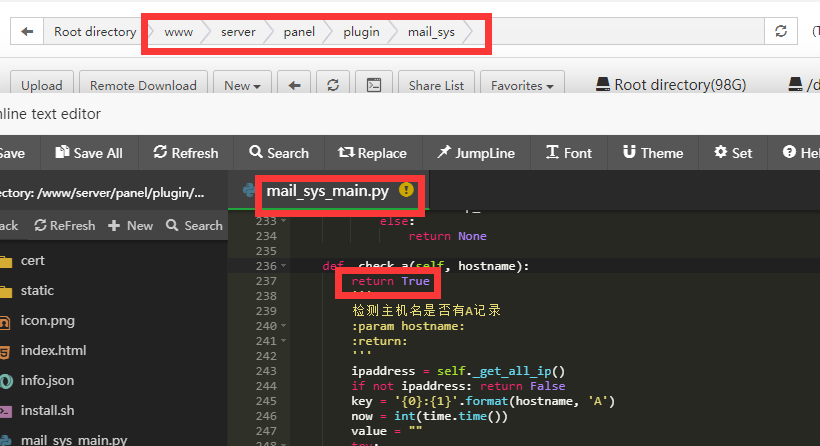Click the refresh icon right of the path bar
Viewport: 820px width, 446px height.
click(x=781, y=32)
